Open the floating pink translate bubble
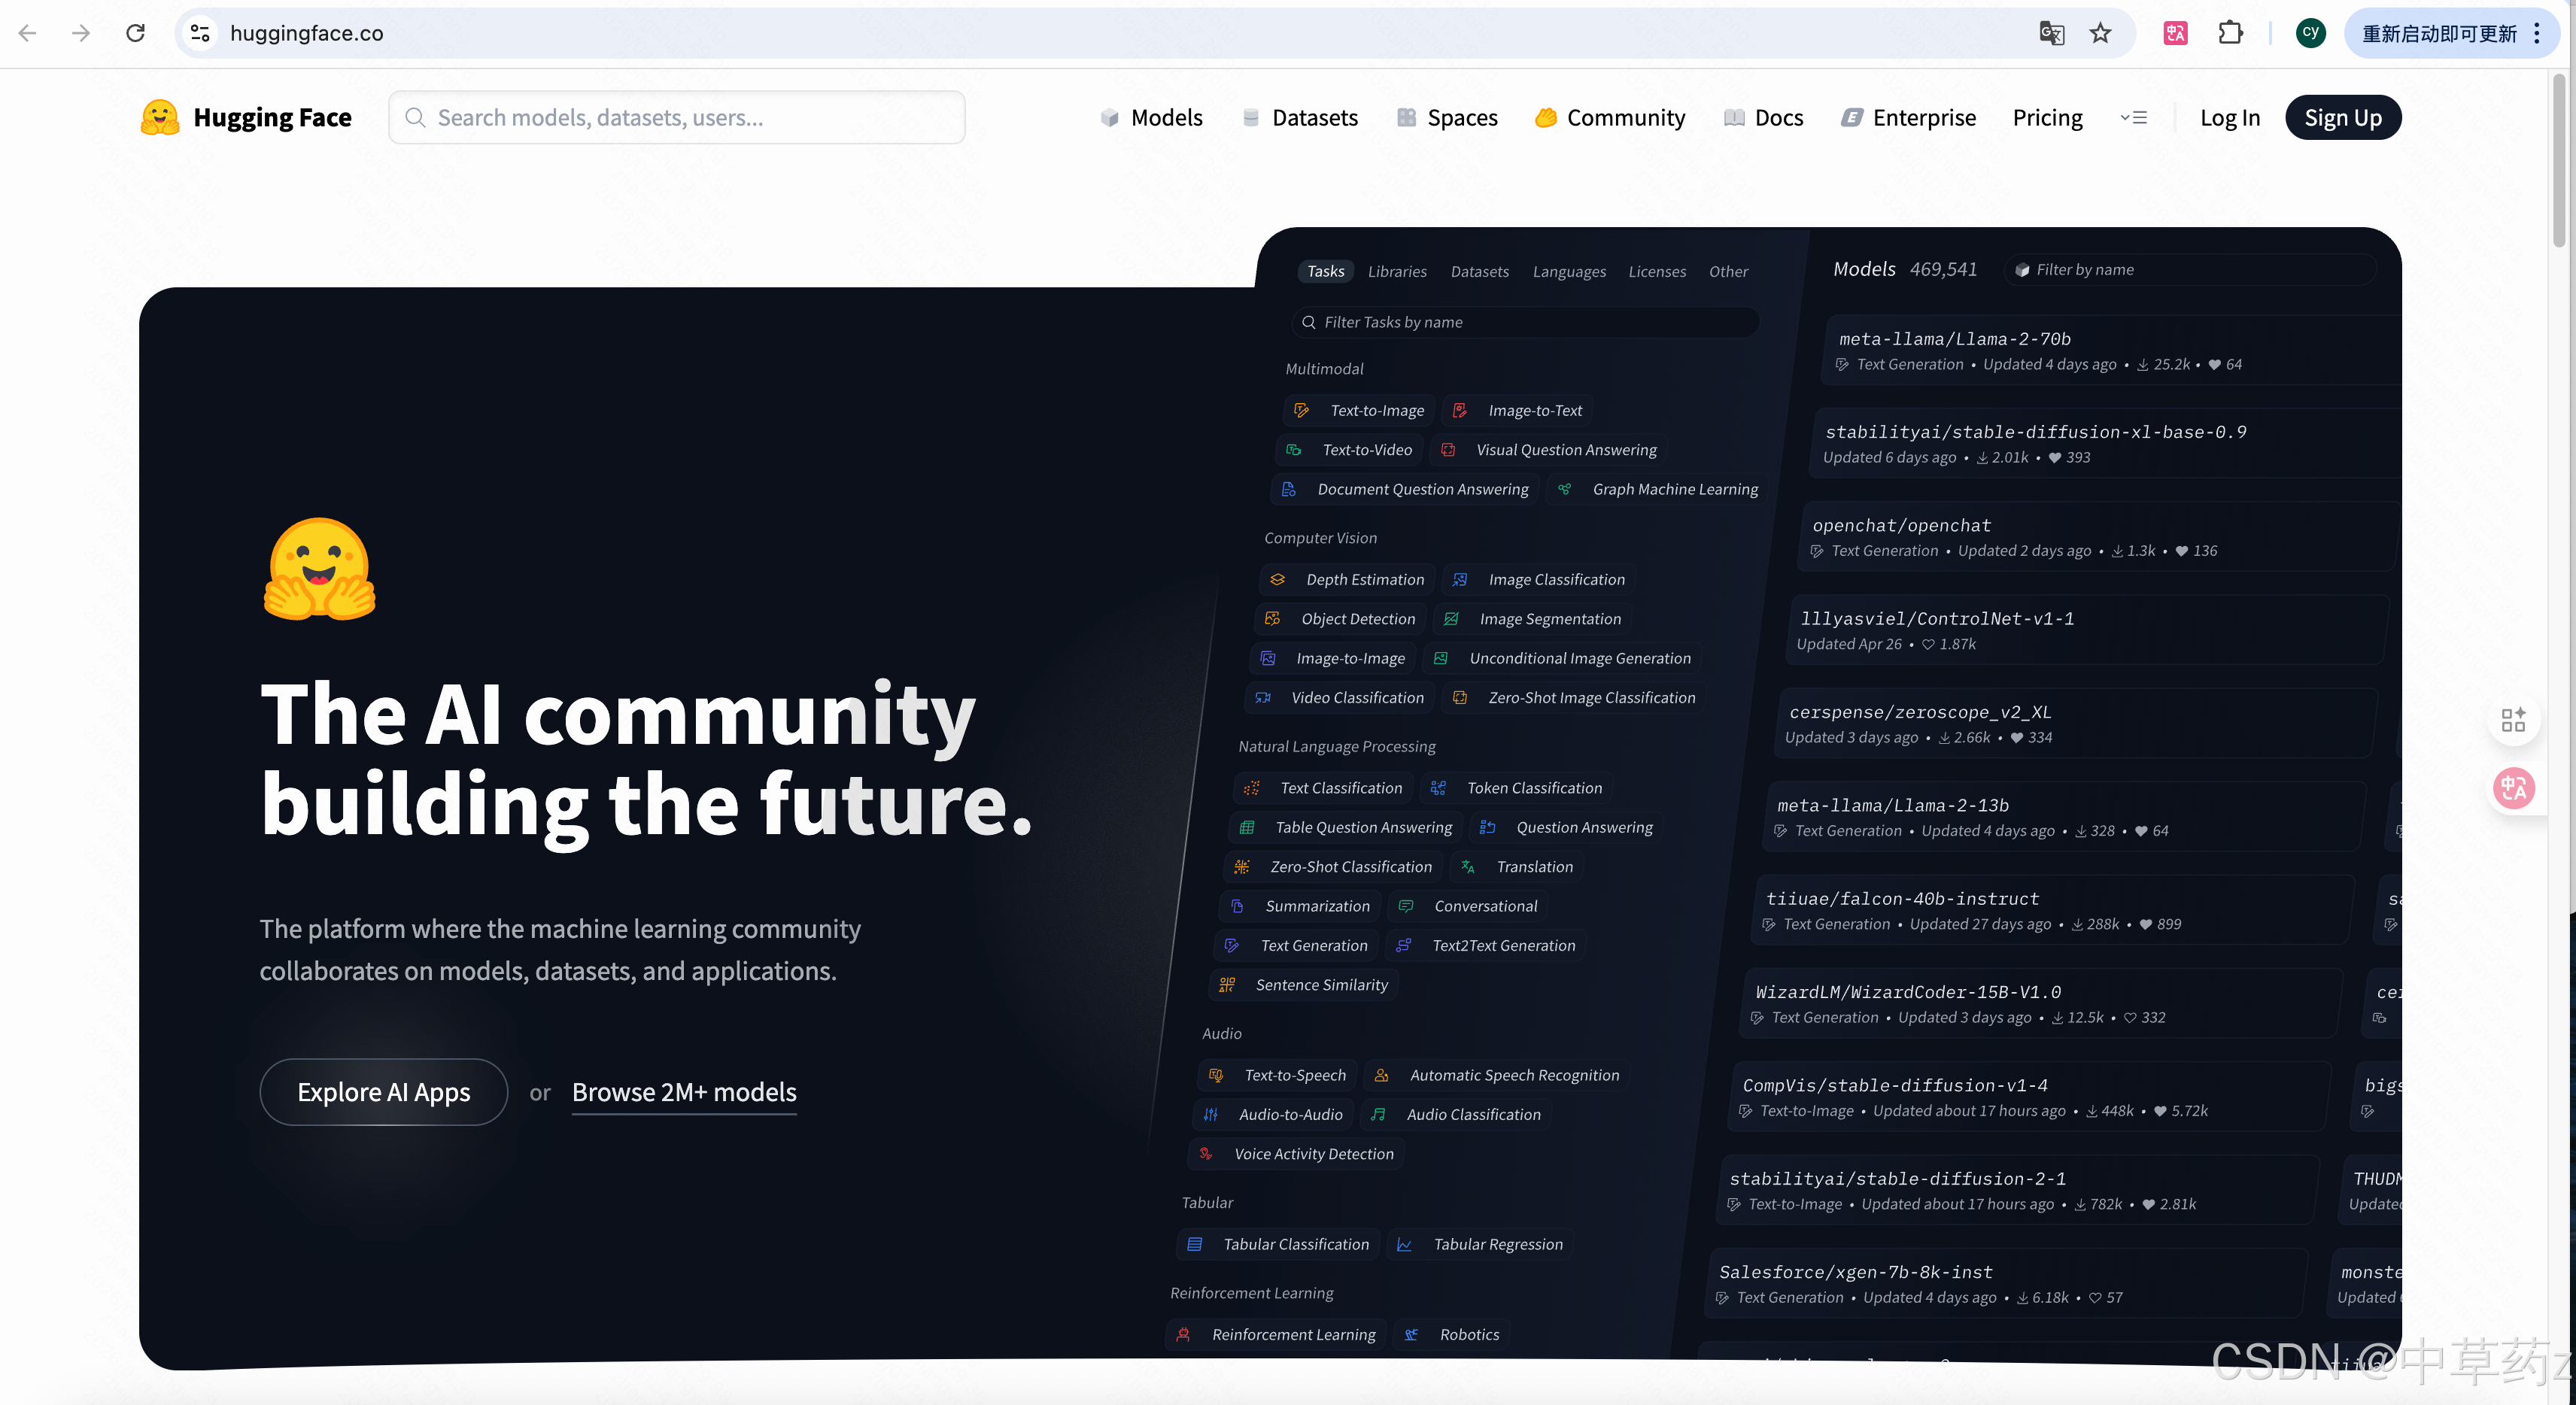 [x=2513, y=788]
